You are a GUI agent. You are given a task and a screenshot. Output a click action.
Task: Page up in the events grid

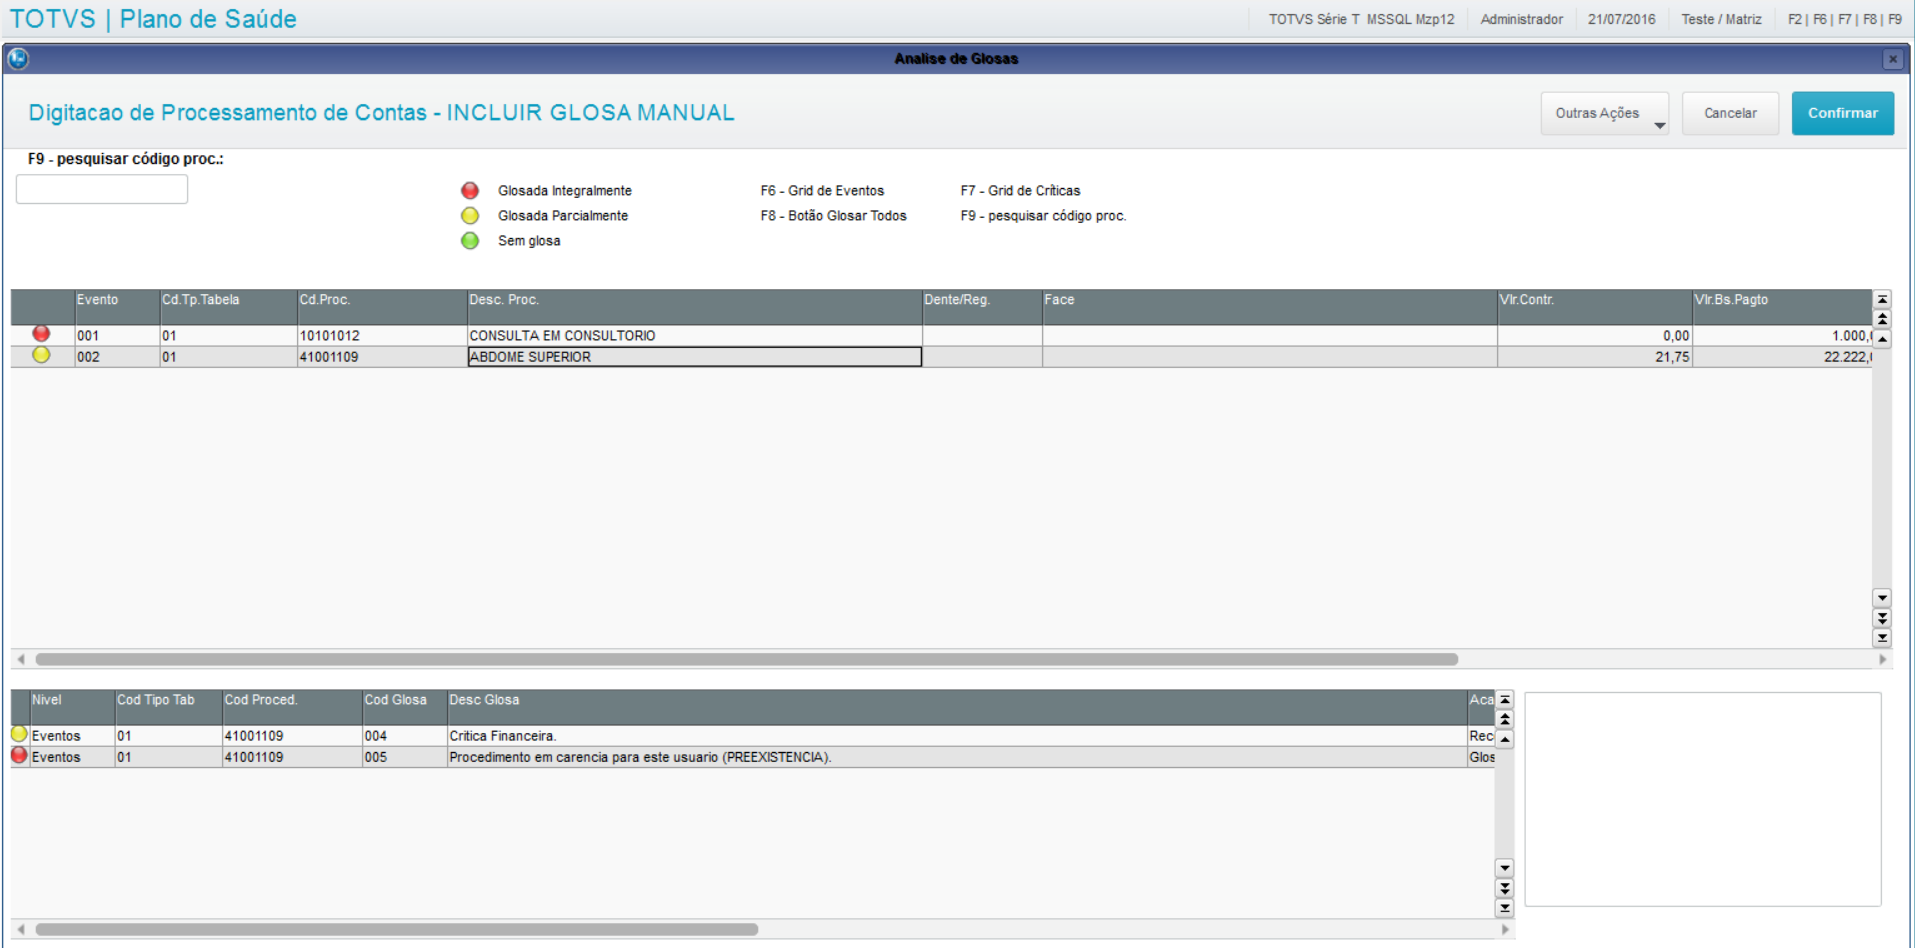(x=1882, y=319)
